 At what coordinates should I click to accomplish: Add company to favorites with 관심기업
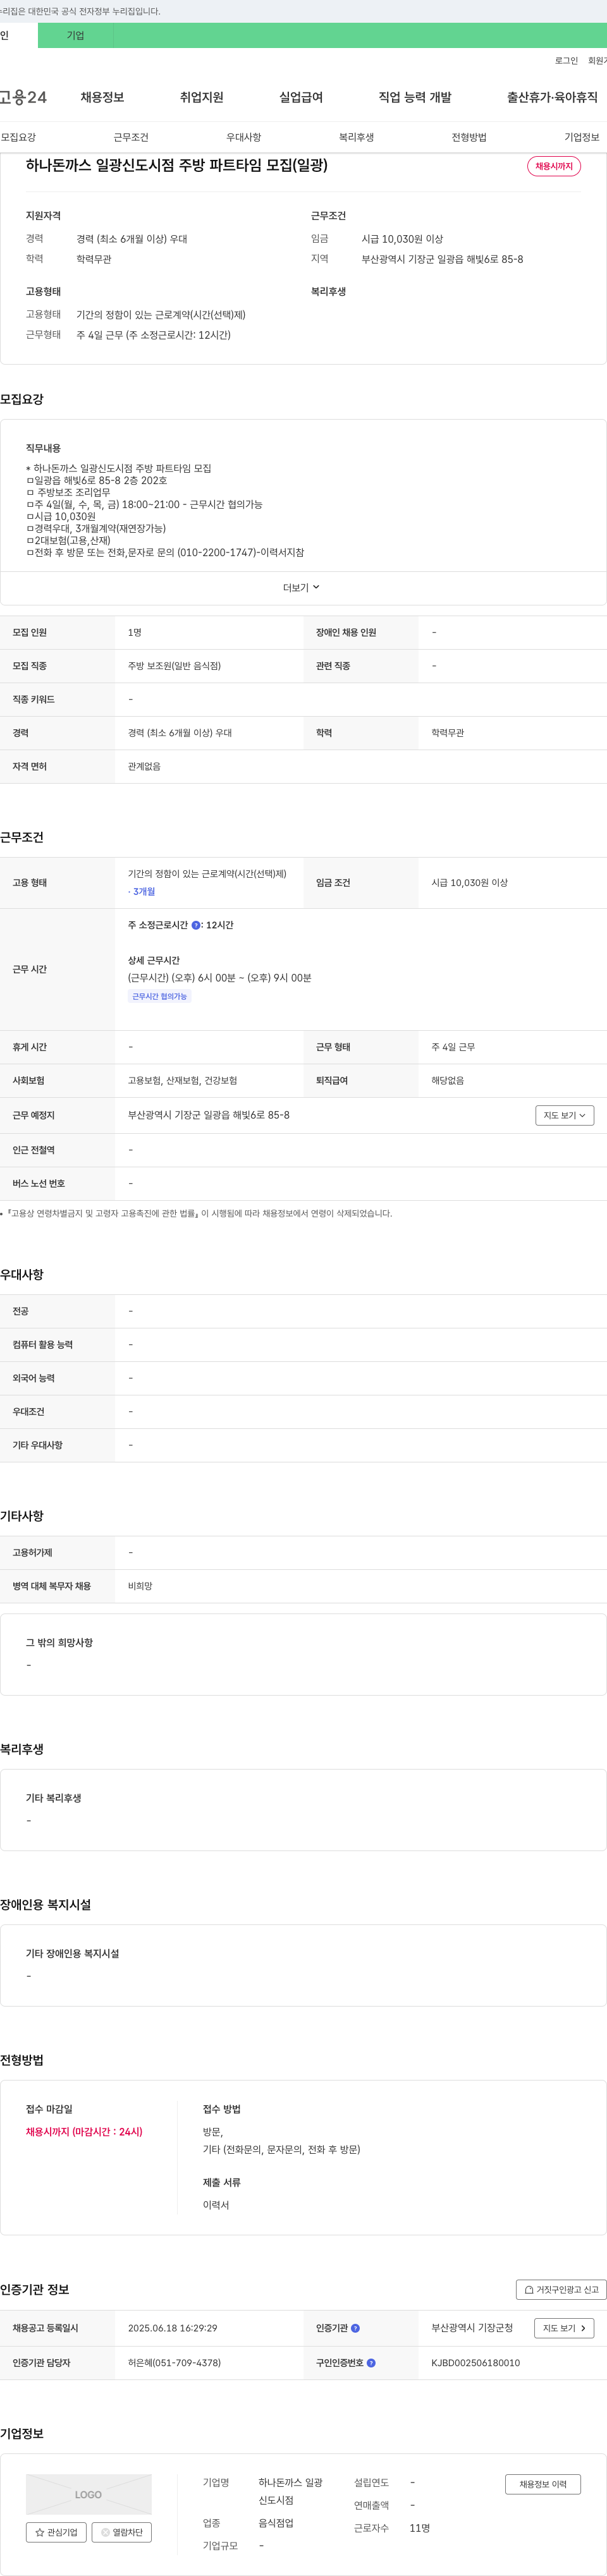tap(56, 2532)
